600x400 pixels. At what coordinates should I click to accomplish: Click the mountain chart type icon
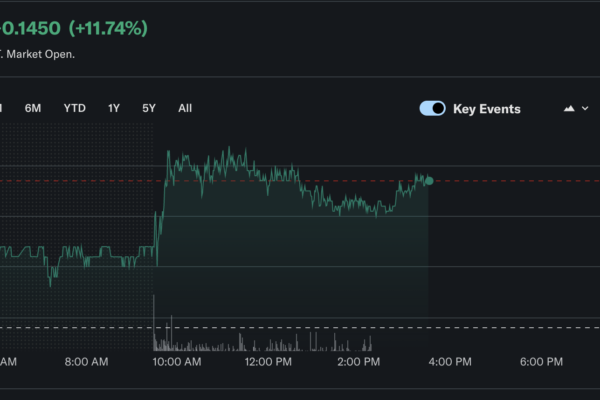pyautogui.click(x=569, y=109)
